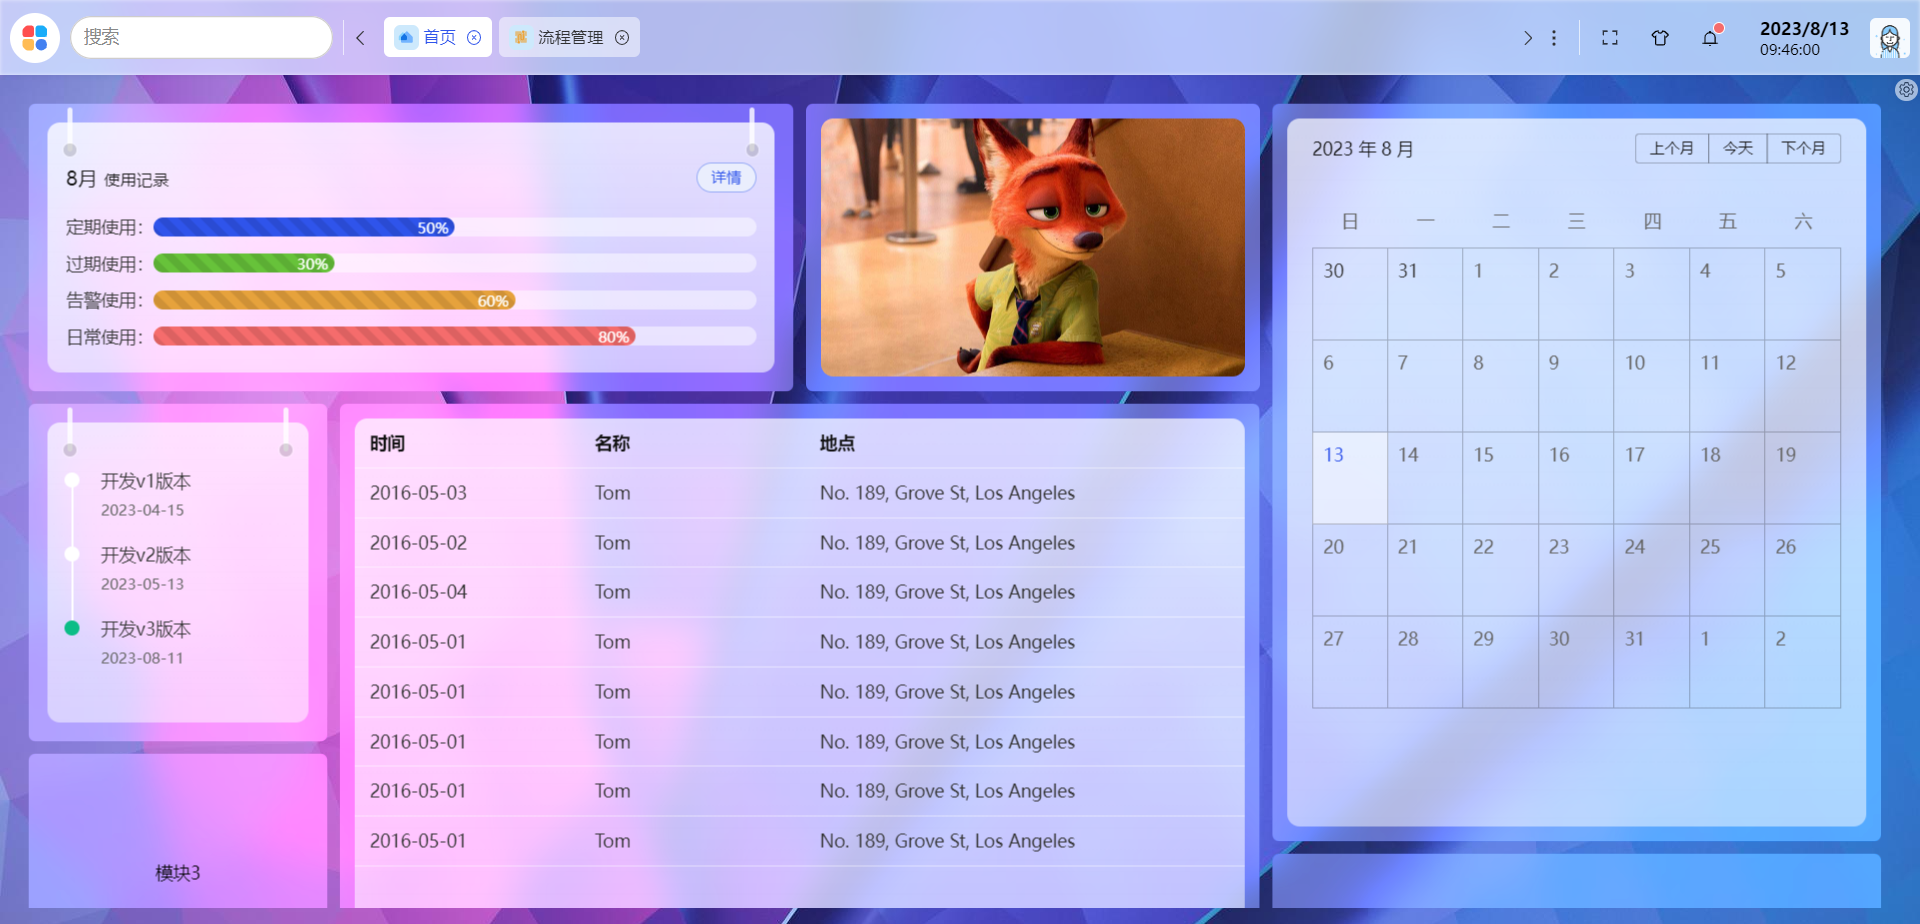Open the notification bell
Screen dimensions: 1920x924
coord(1710,37)
